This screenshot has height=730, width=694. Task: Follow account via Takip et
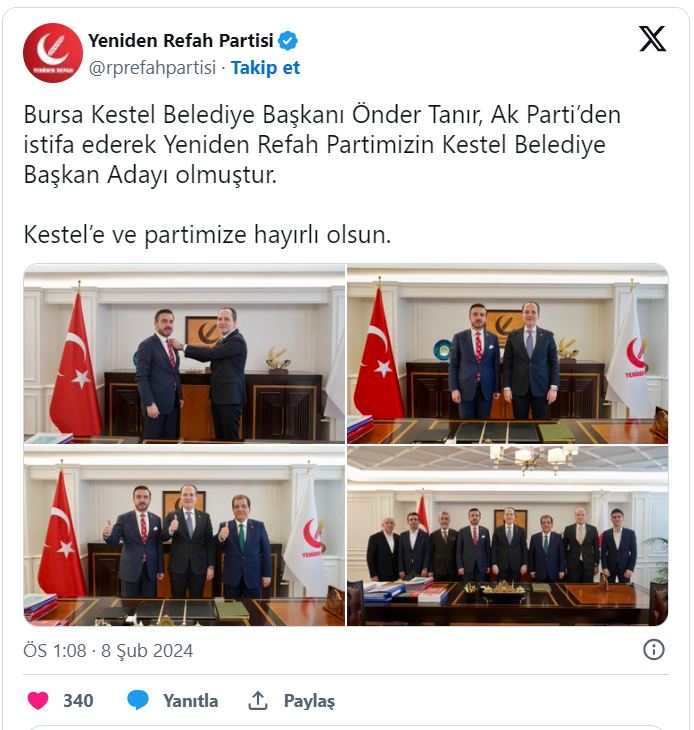point(265,68)
